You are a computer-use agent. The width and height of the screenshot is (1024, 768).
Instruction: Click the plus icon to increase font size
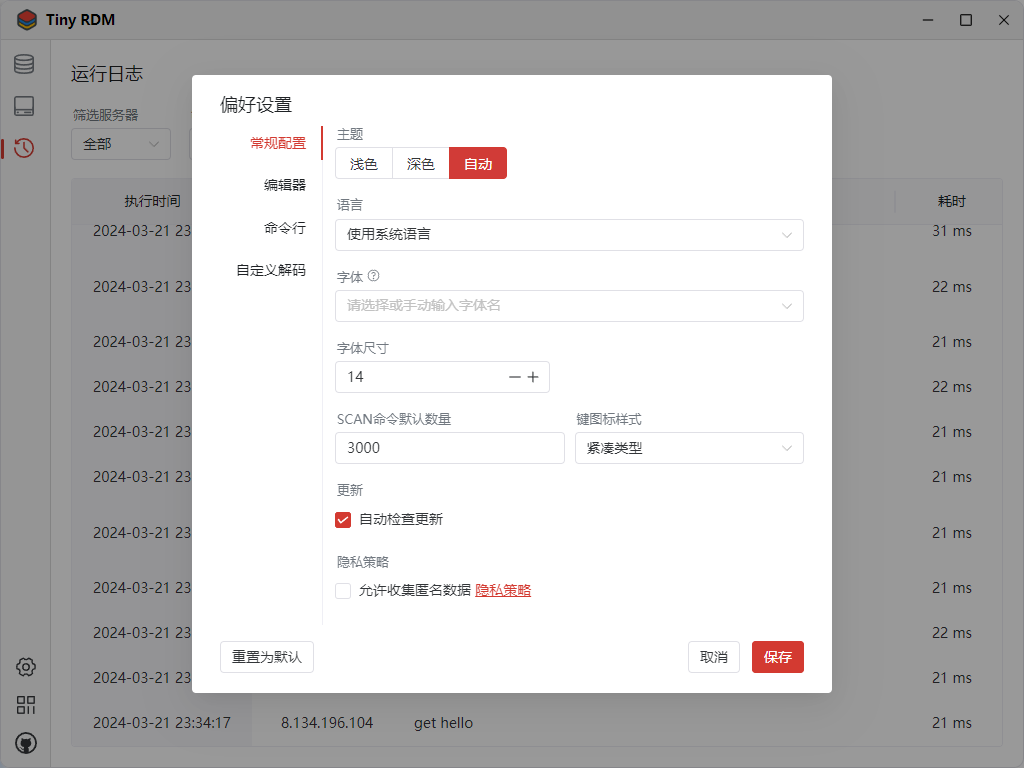tap(533, 377)
